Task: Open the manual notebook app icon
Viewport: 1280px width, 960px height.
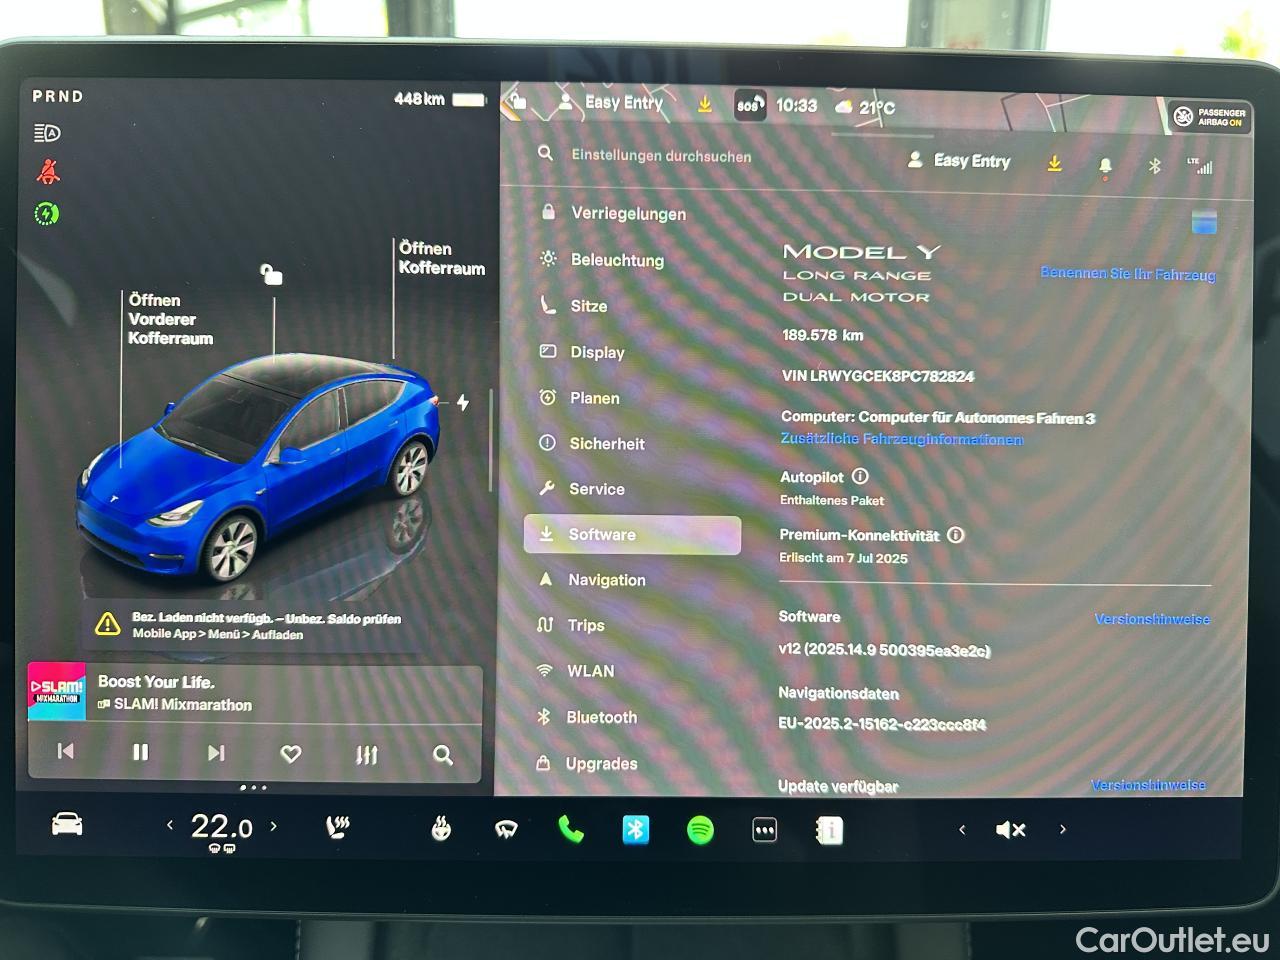Action: (829, 831)
